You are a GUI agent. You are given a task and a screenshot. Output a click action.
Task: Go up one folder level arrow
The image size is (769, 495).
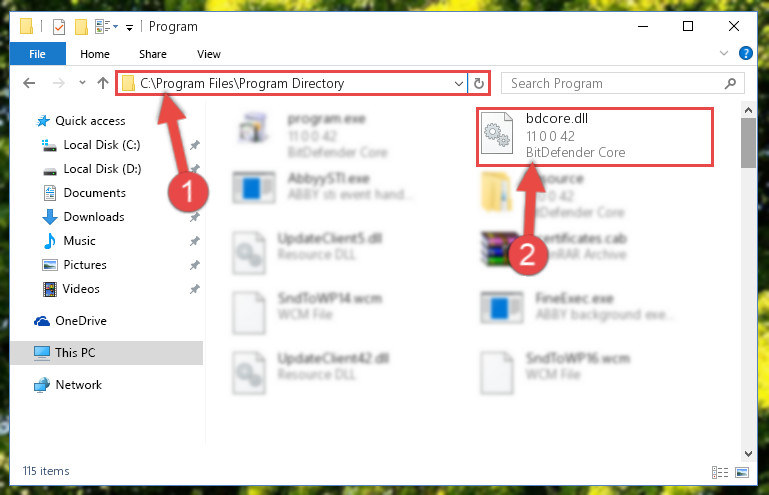103,83
